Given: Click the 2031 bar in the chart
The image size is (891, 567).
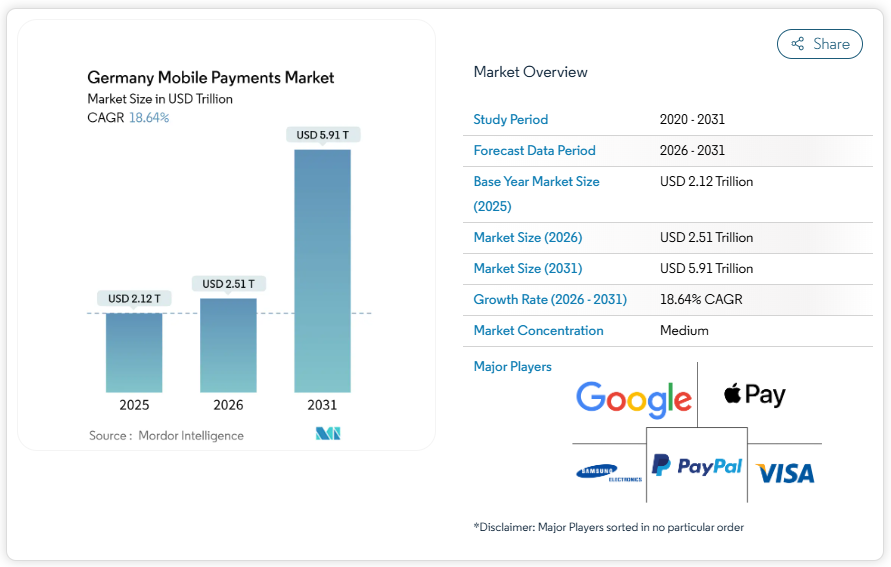Looking at the screenshot, I should [x=322, y=270].
